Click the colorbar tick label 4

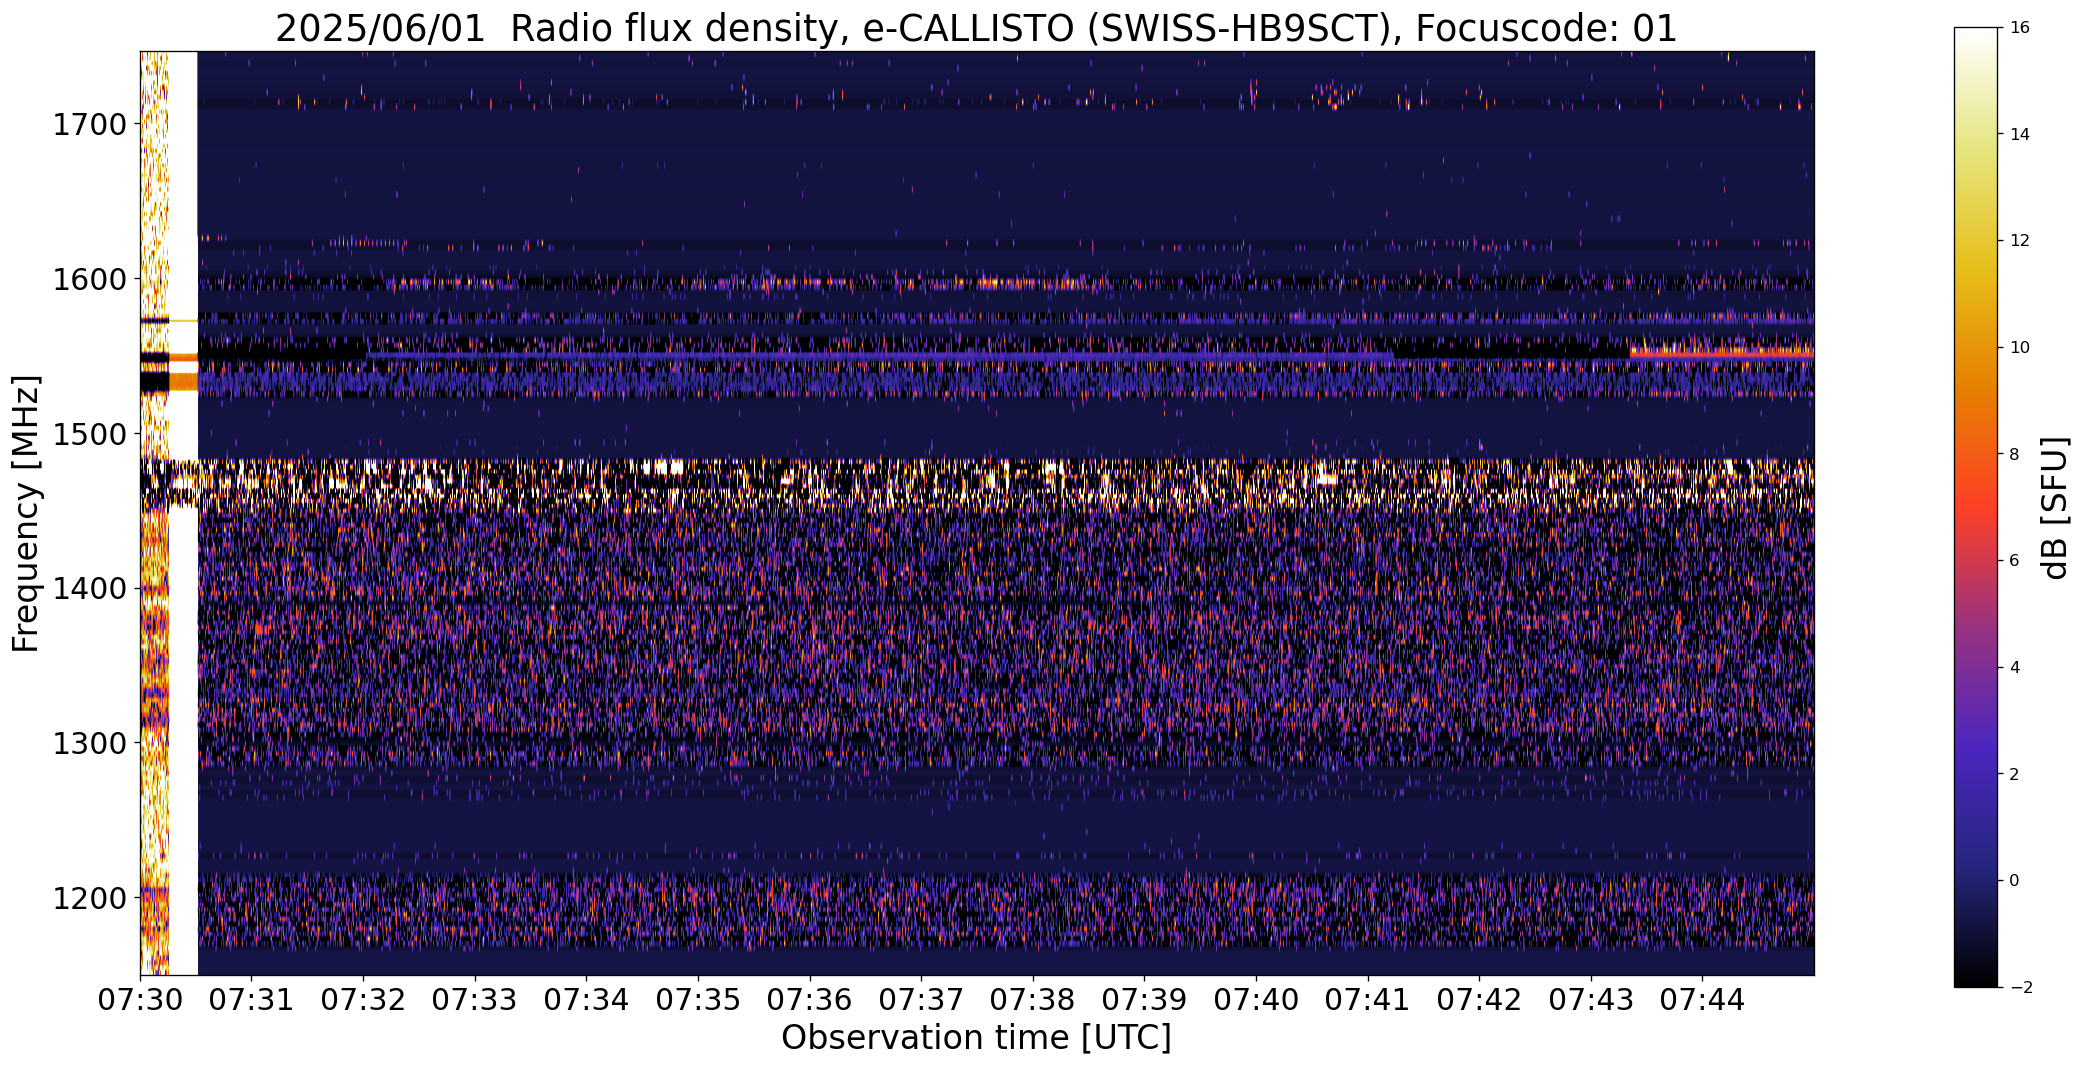(2014, 668)
